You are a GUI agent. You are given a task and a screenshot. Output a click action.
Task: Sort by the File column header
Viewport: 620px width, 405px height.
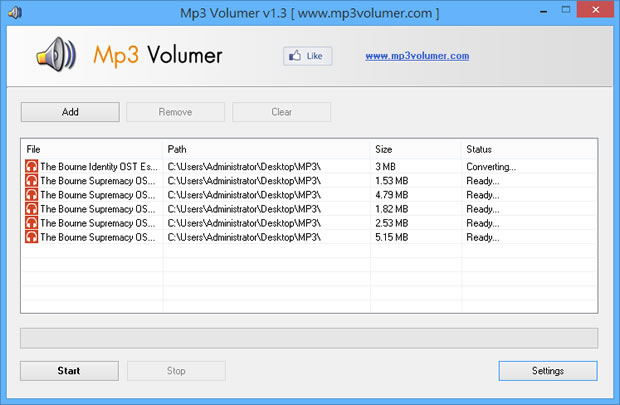92,149
